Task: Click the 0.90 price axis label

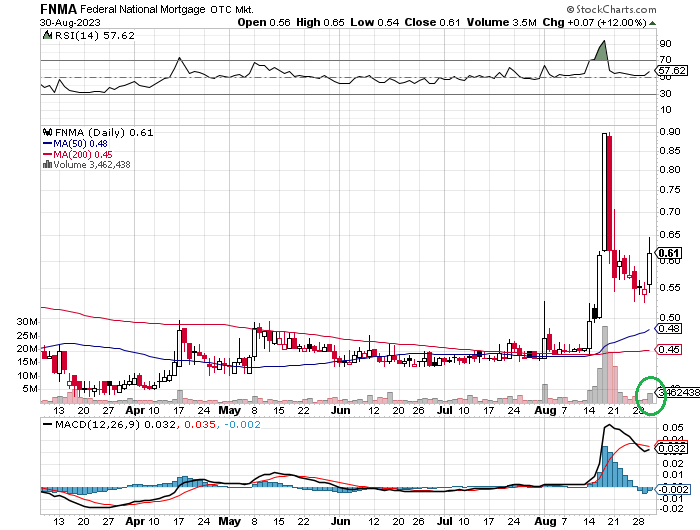Action: 670,132
